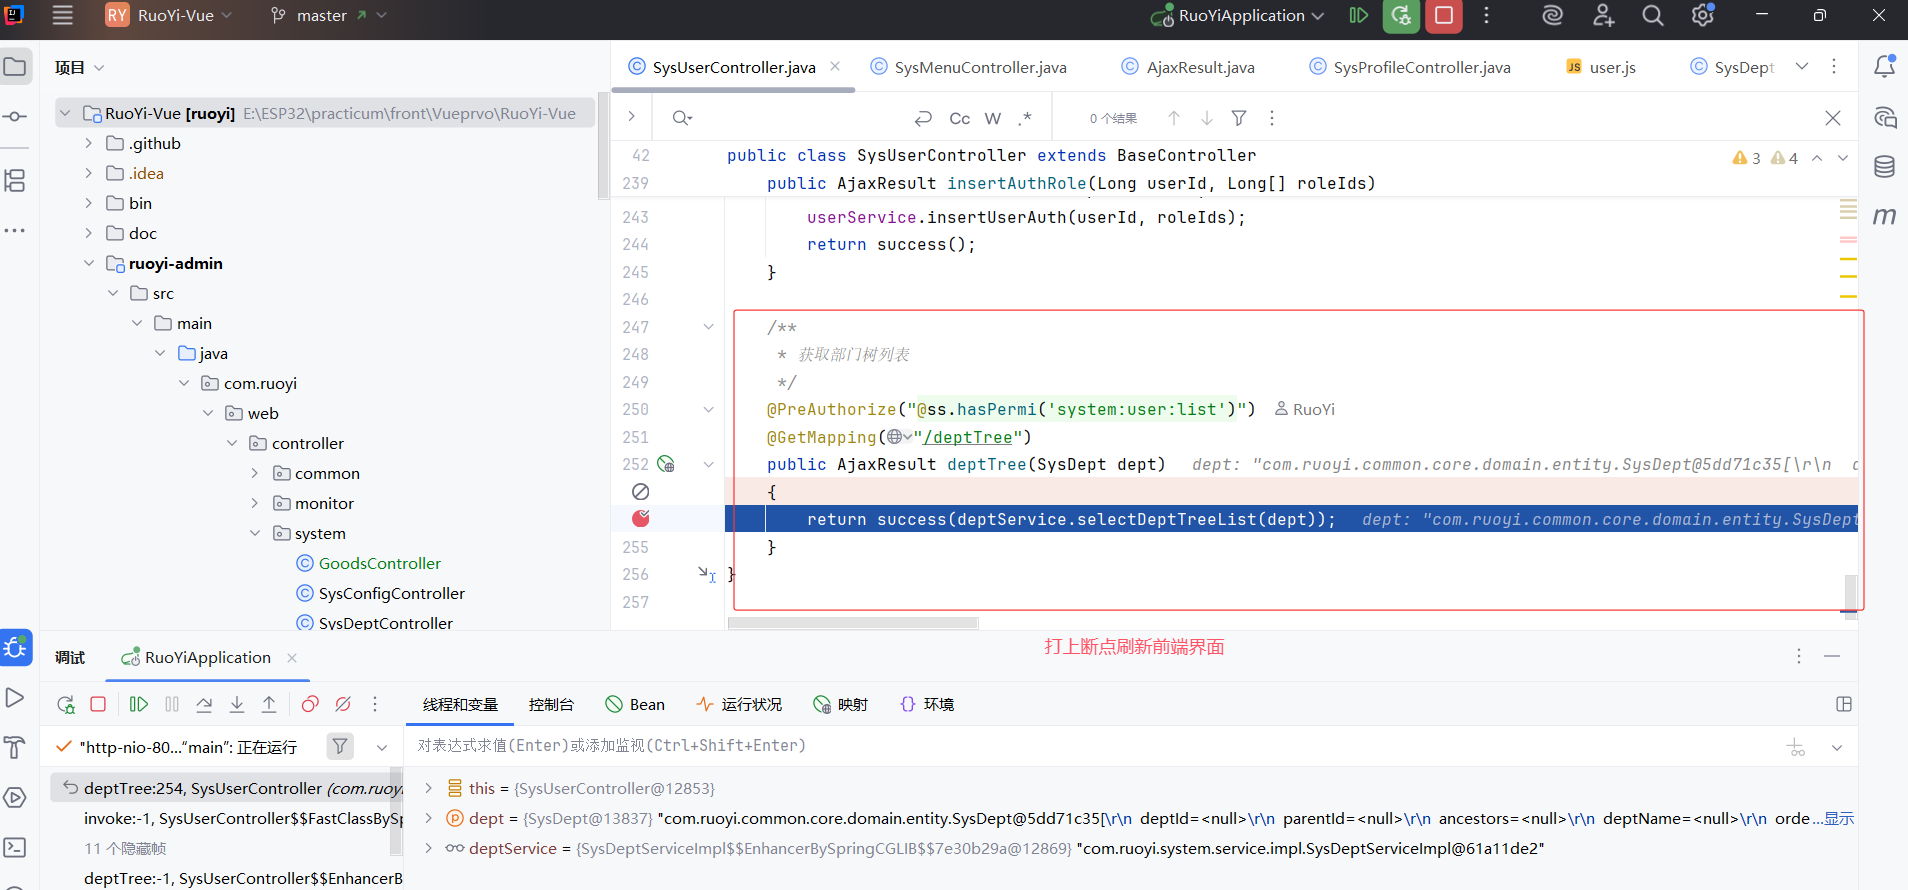Screen dimensions: 1908x890
Task: Expand the monitor package
Action: tap(255, 503)
